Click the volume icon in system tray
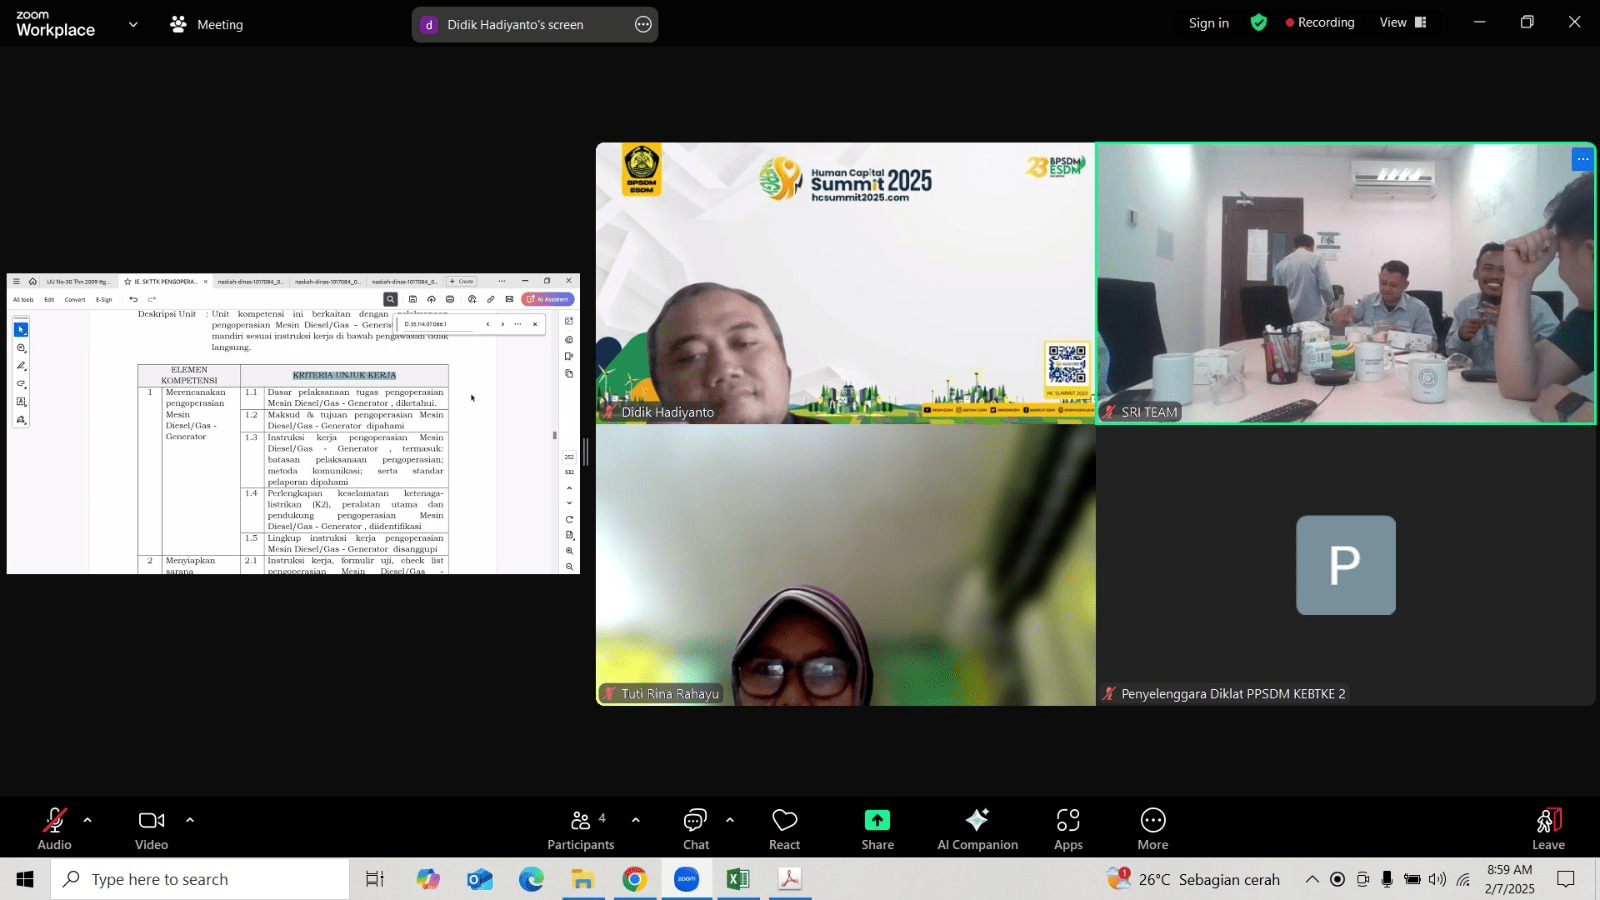The height and width of the screenshot is (900, 1600). pyautogui.click(x=1437, y=879)
